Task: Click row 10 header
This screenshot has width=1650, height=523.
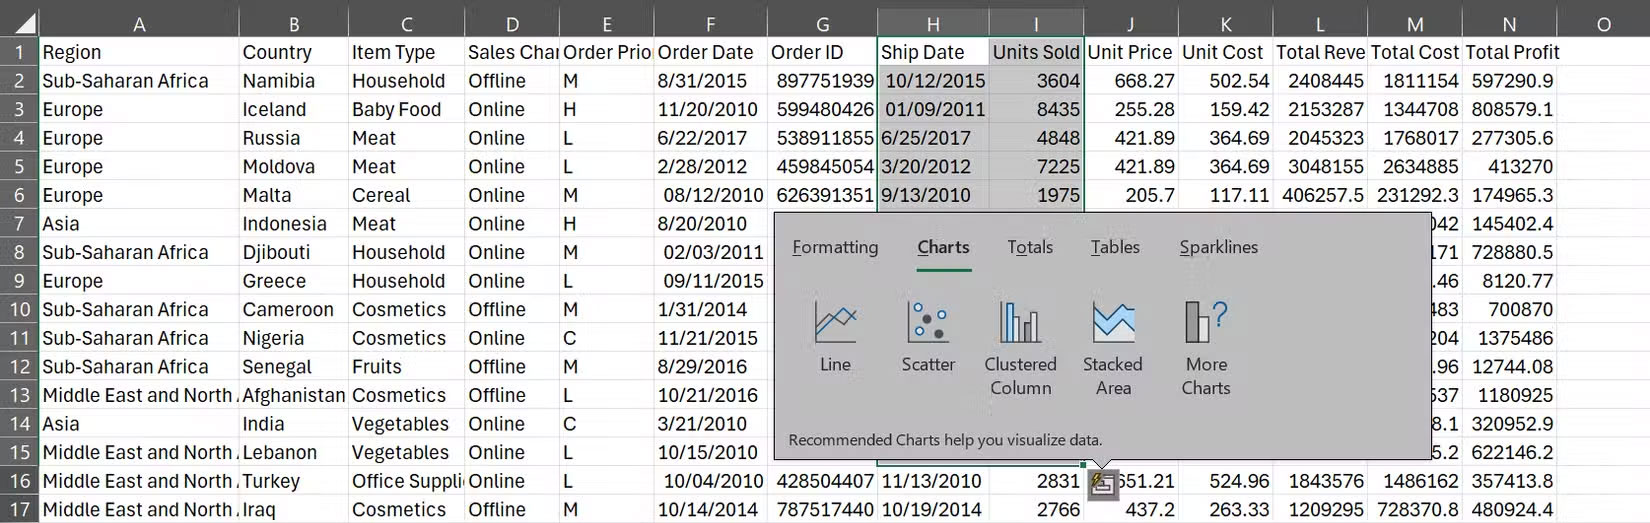Action: (x=19, y=310)
